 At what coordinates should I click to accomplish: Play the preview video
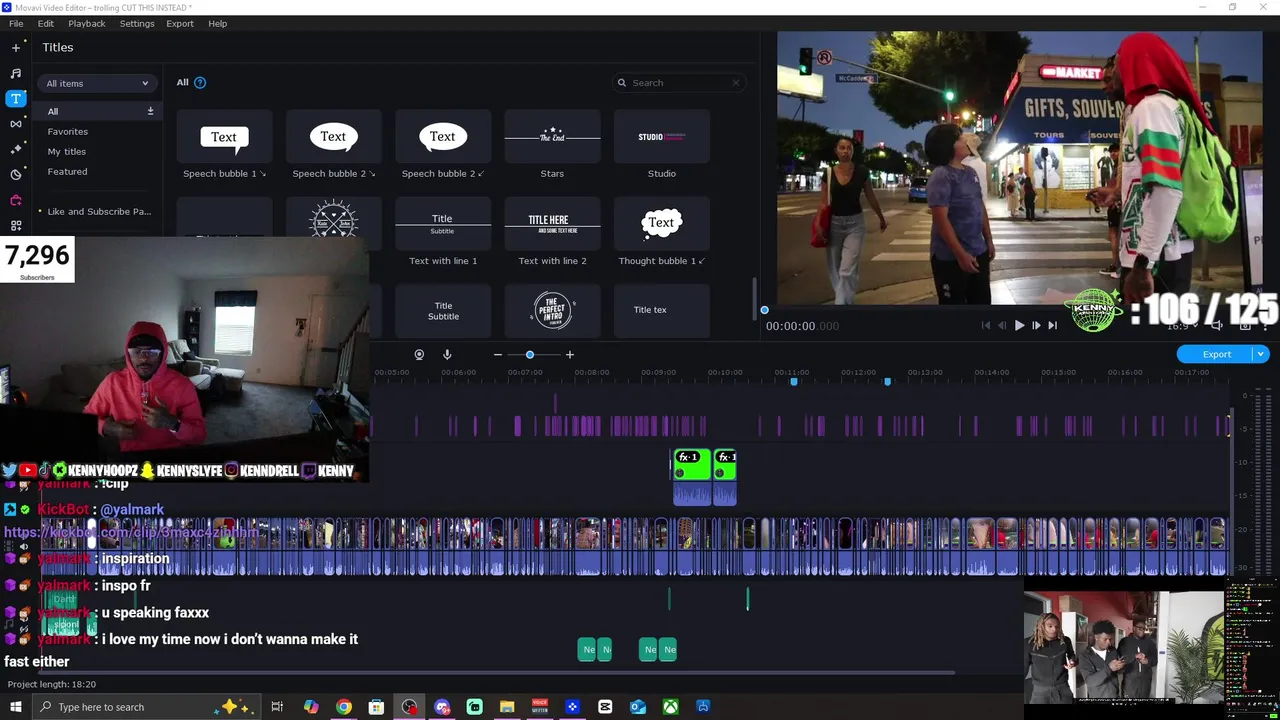pyautogui.click(x=1019, y=325)
